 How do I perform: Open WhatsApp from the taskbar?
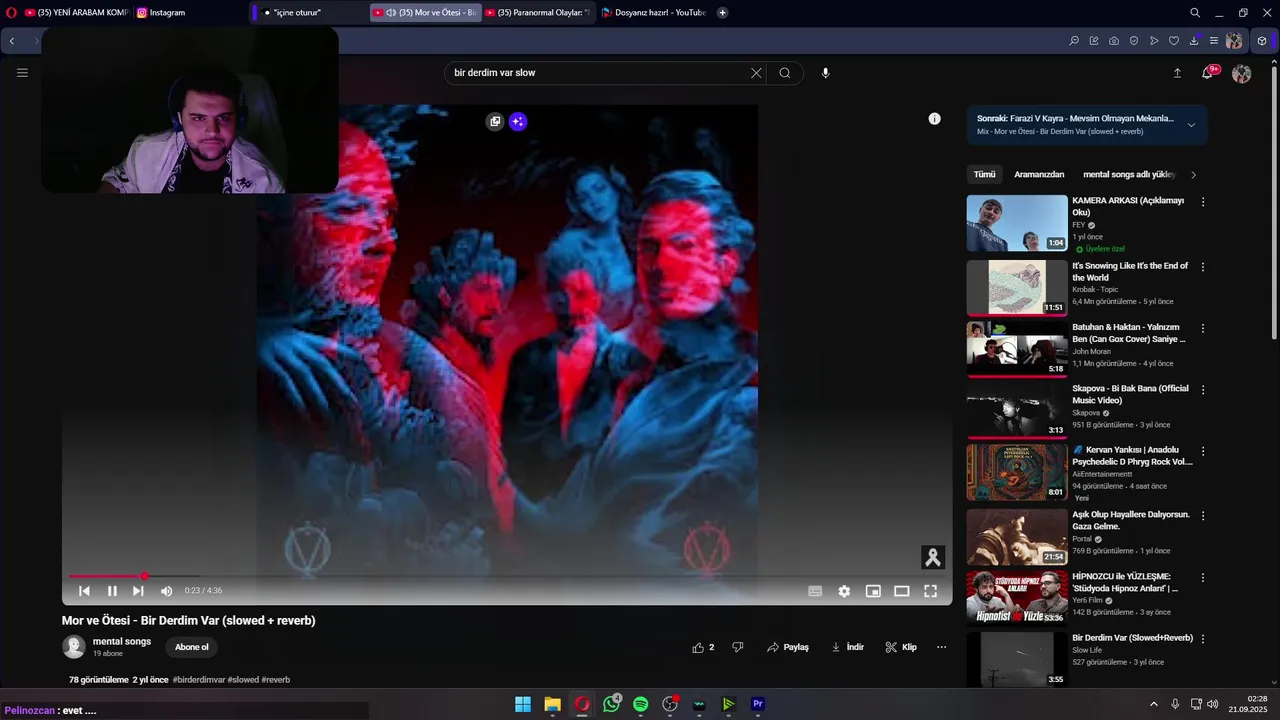612,704
